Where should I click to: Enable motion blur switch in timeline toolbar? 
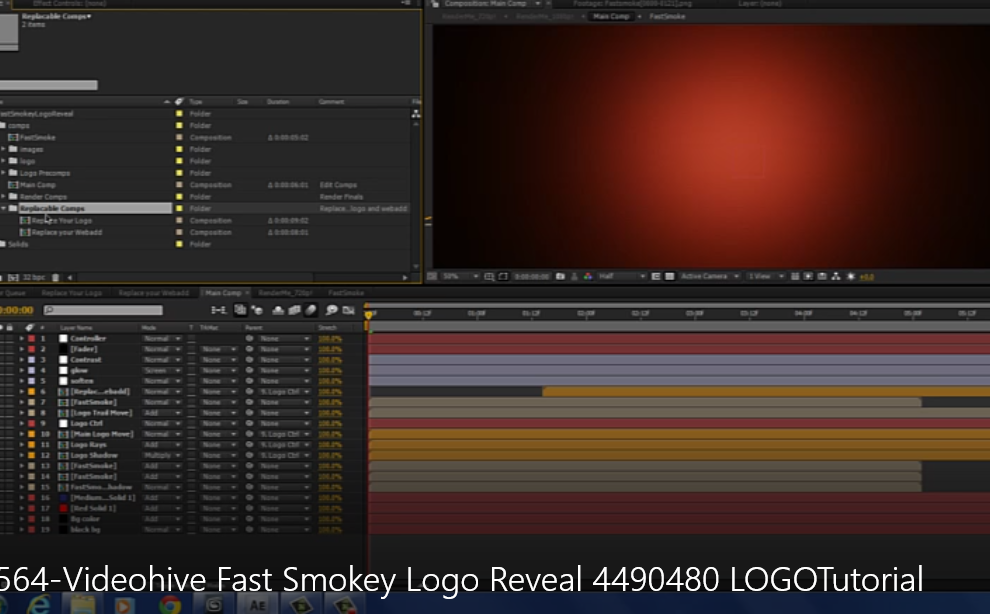311,310
